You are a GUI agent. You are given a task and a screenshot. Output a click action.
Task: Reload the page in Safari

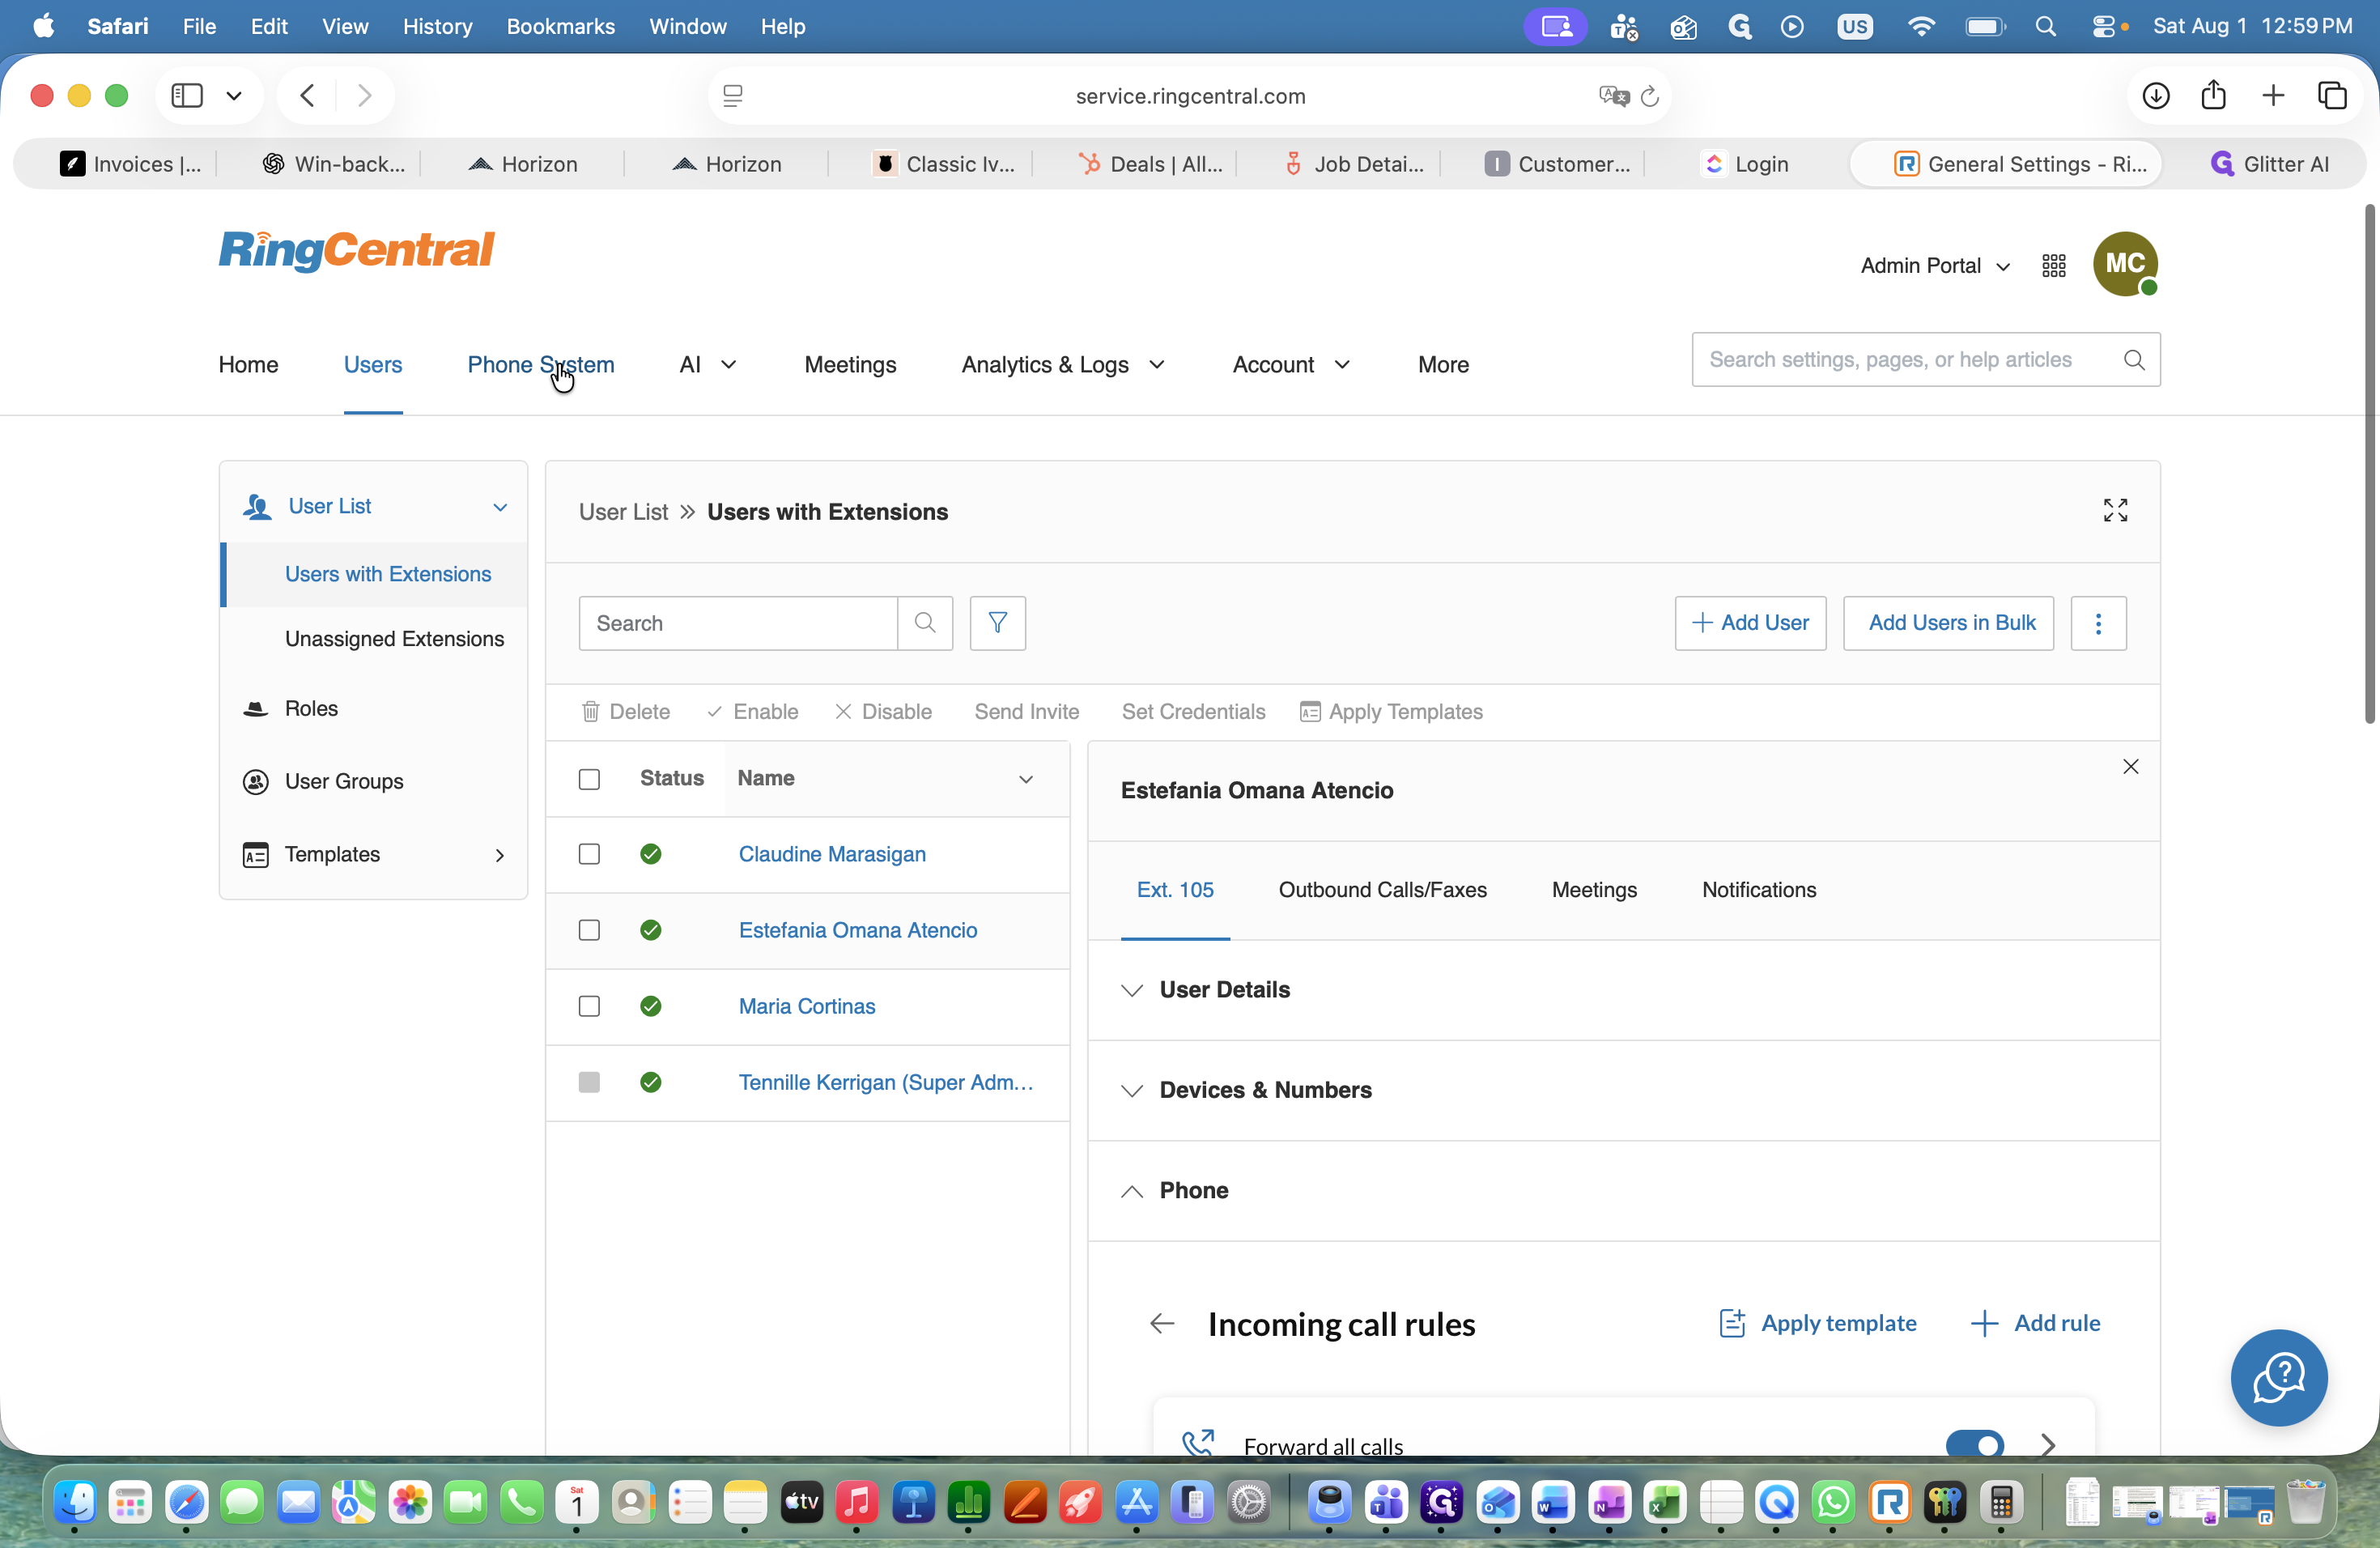[1650, 96]
